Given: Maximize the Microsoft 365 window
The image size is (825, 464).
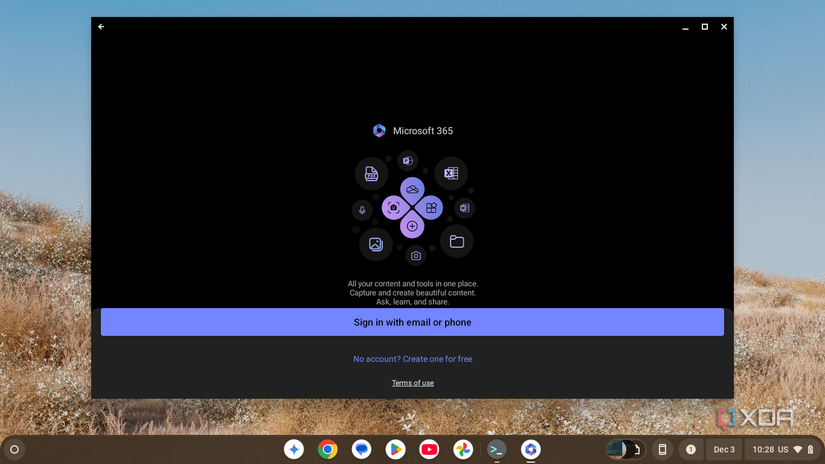Looking at the screenshot, I should click(x=705, y=27).
